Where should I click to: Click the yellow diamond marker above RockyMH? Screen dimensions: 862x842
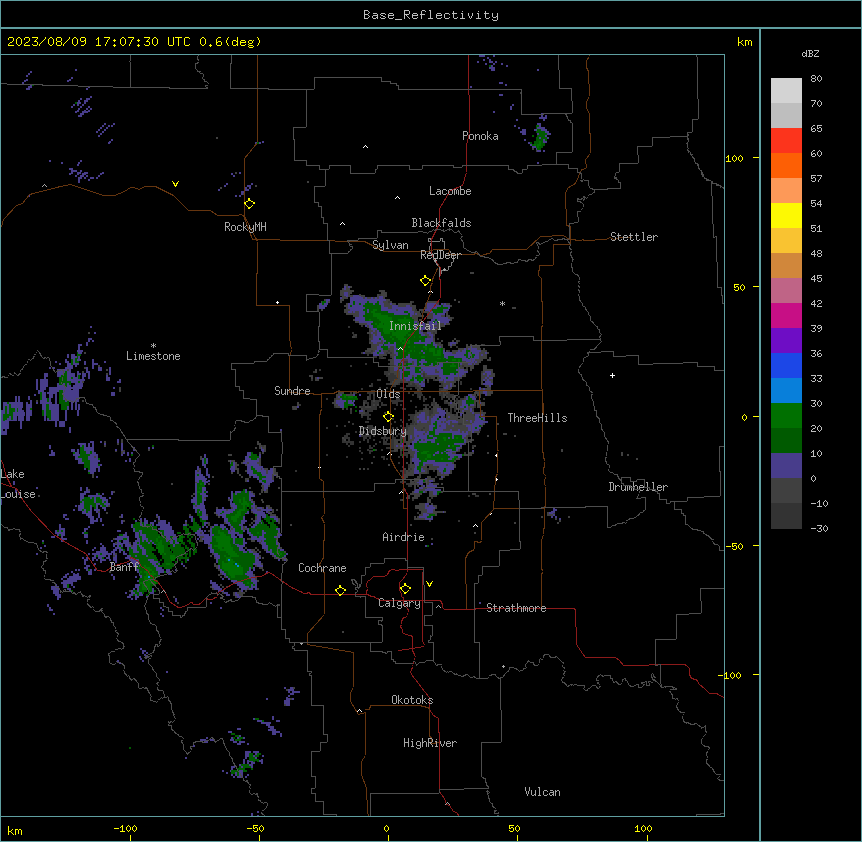coord(250,204)
